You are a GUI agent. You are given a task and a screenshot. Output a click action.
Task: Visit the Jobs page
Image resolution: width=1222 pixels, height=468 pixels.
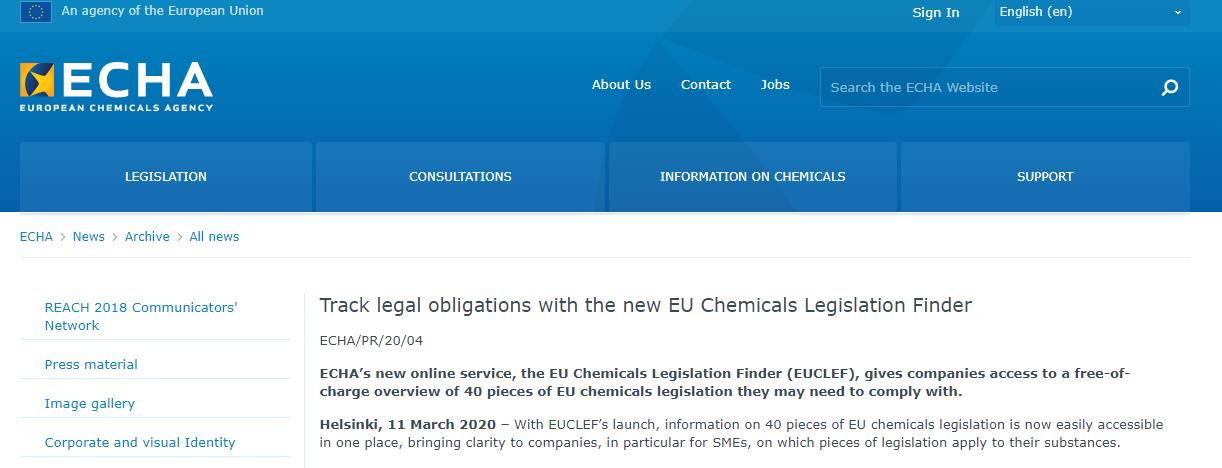coord(775,85)
